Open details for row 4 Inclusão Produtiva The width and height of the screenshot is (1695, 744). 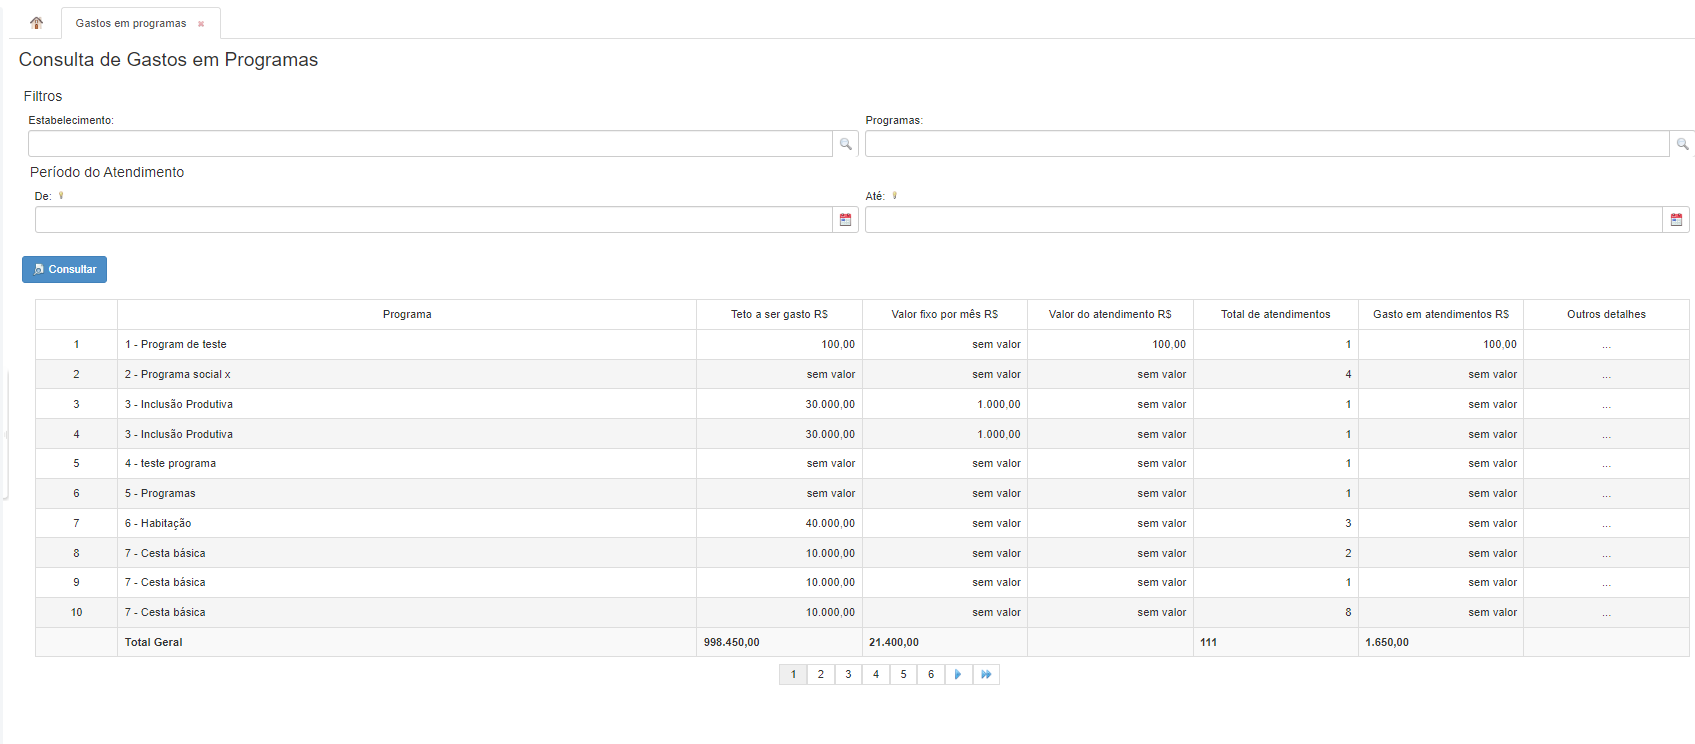pyautogui.click(x=1607, y=435)
